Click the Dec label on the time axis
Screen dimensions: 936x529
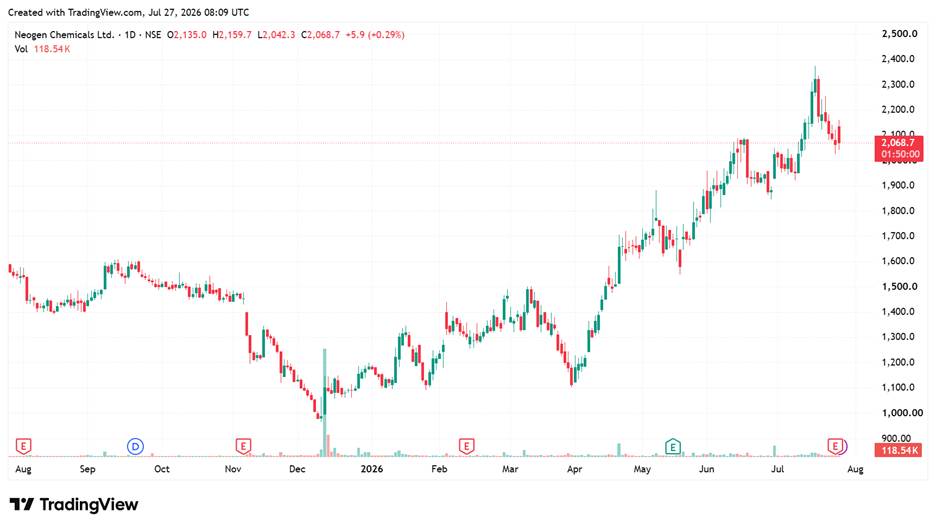click(x=297, y=469)
